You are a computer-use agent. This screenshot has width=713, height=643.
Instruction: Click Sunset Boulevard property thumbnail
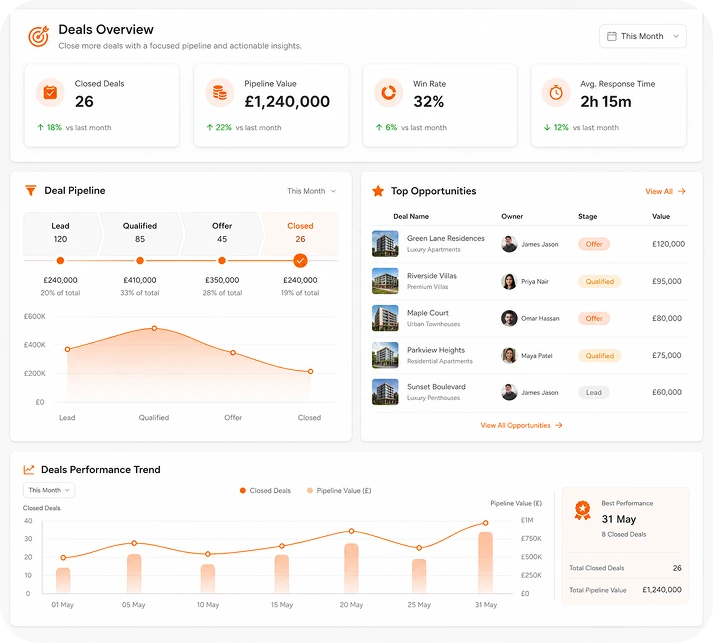385,392
